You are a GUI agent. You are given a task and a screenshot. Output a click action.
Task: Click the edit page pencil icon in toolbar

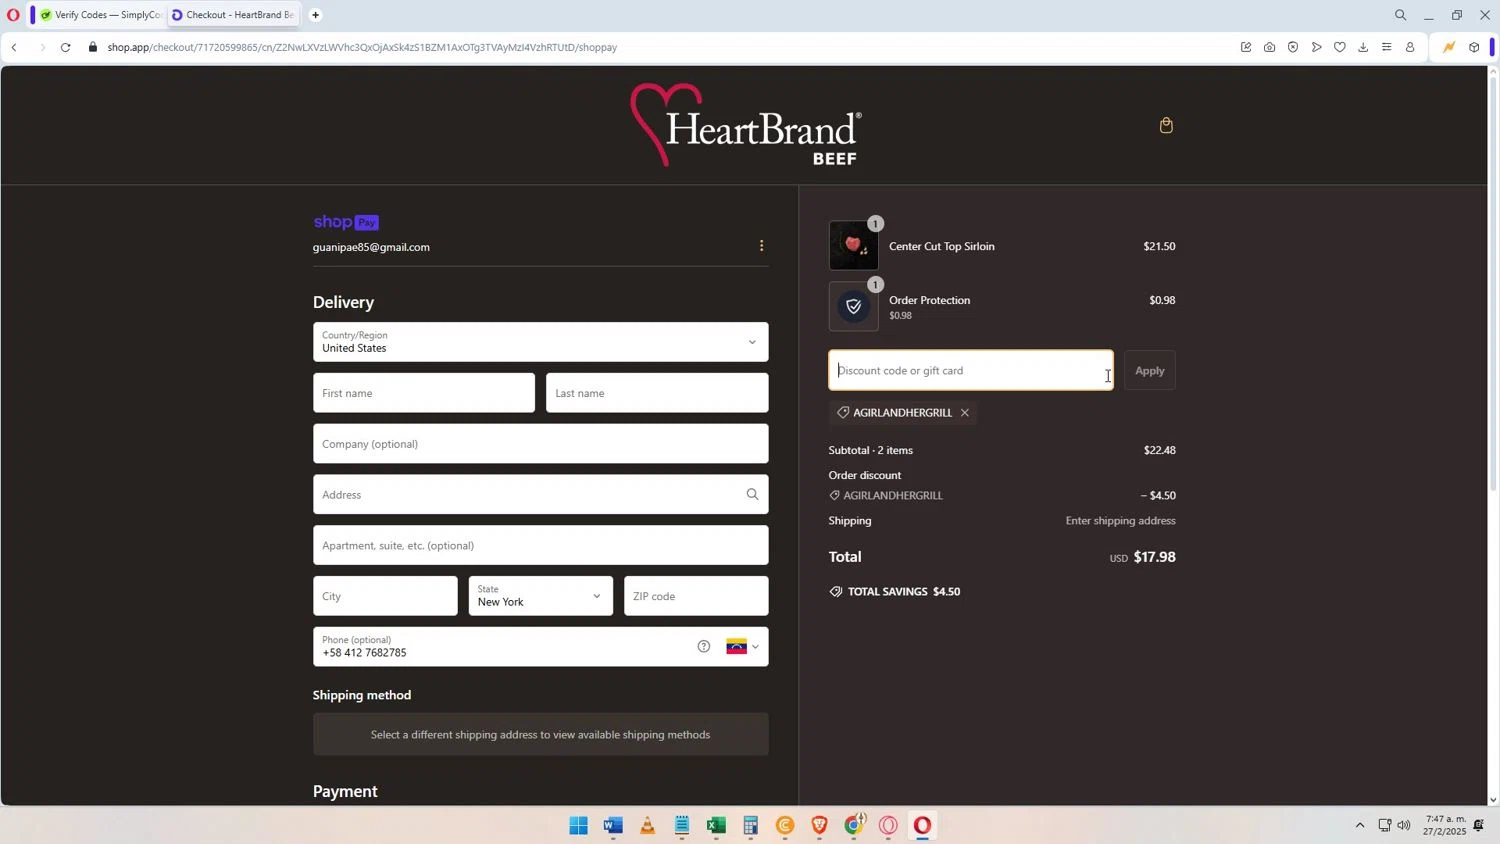(x=1246, y=47)
